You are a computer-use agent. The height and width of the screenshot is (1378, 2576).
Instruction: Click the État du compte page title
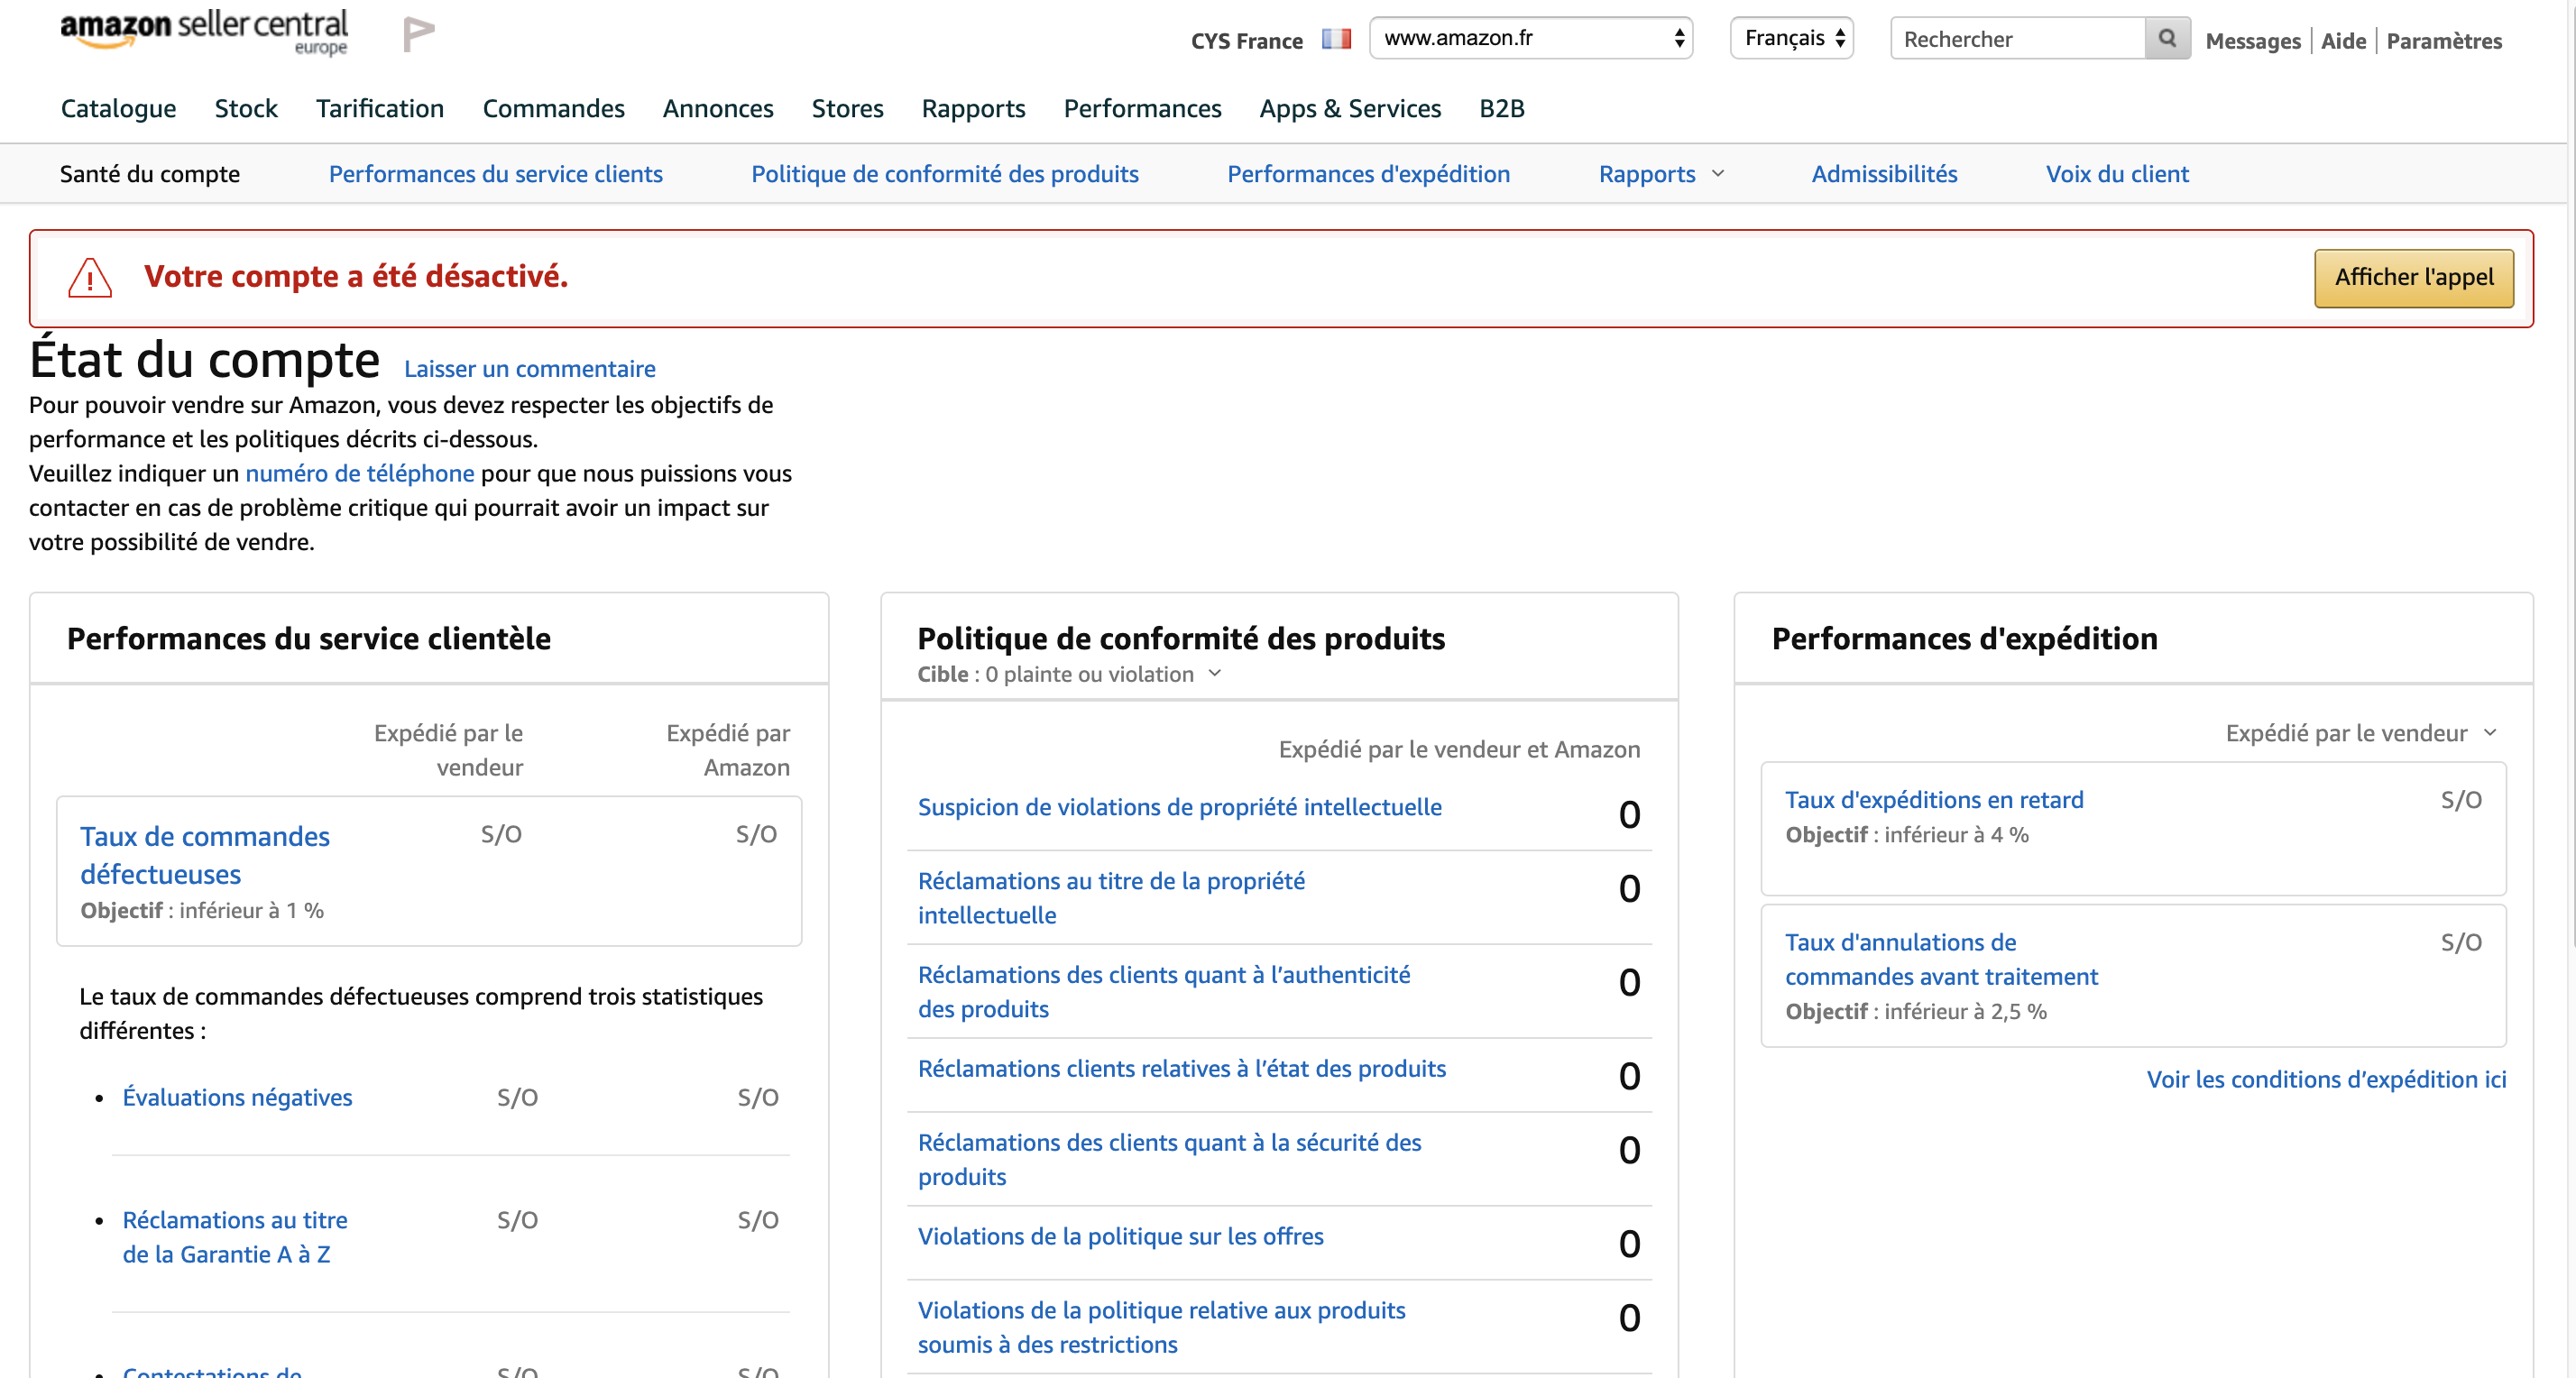pos(204,360)
